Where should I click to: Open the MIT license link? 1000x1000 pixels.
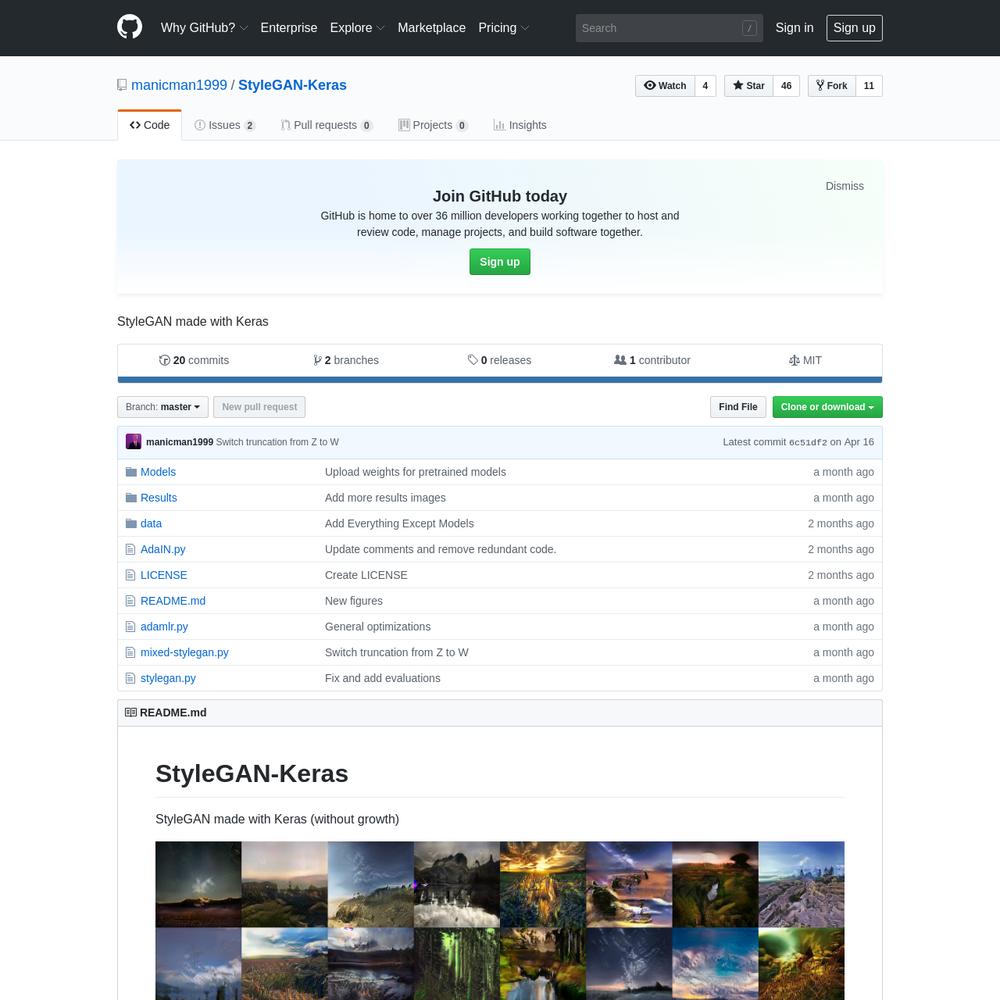coord(805,360)
